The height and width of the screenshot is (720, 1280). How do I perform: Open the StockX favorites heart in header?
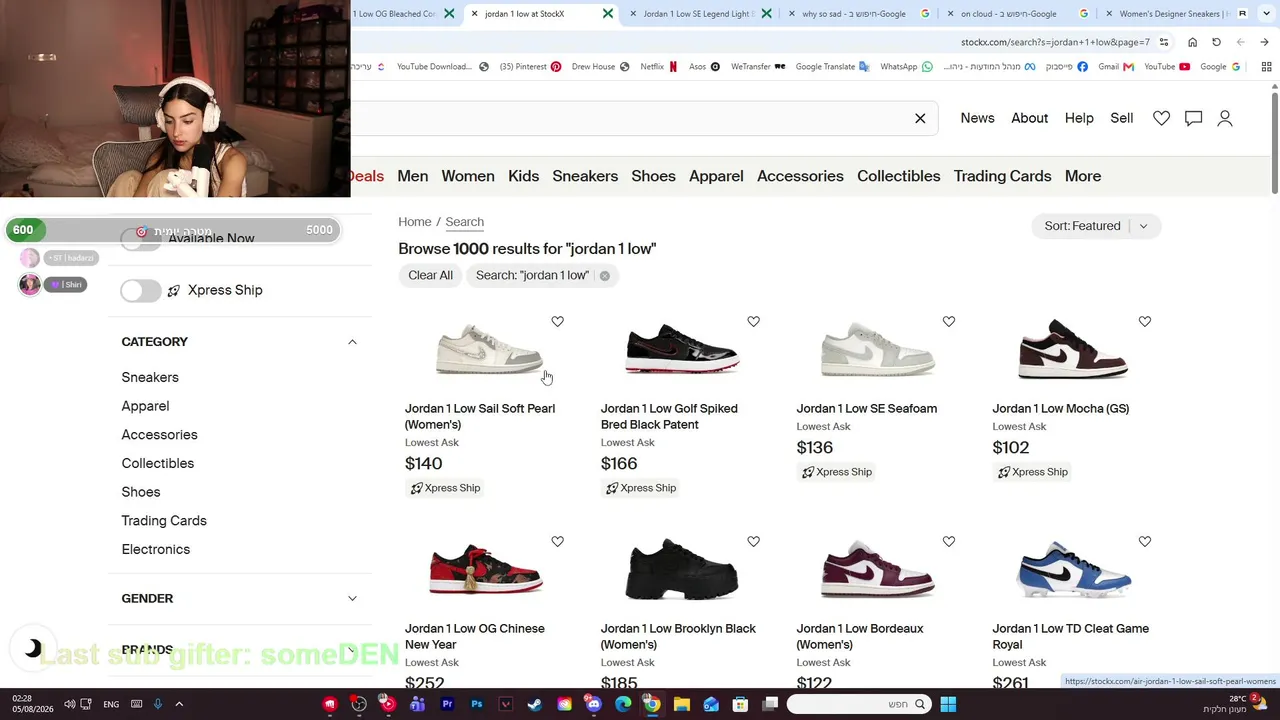[1161, 118]
